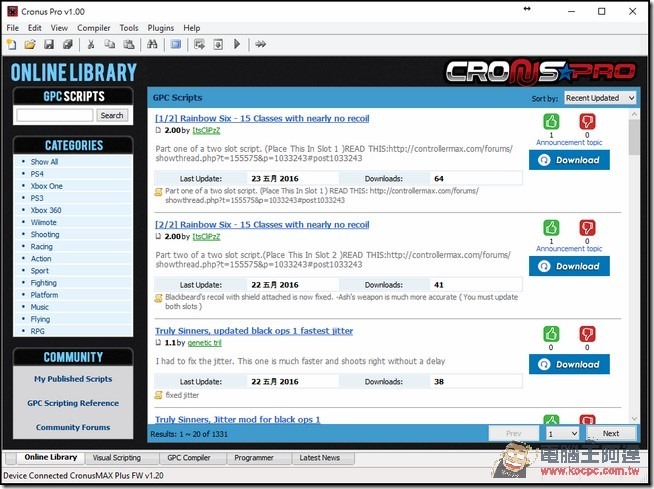The image size is (654, 489).
Task: Thumbs down the Truly Sinners fastest jitter script
Action: (x=587, y=334)
